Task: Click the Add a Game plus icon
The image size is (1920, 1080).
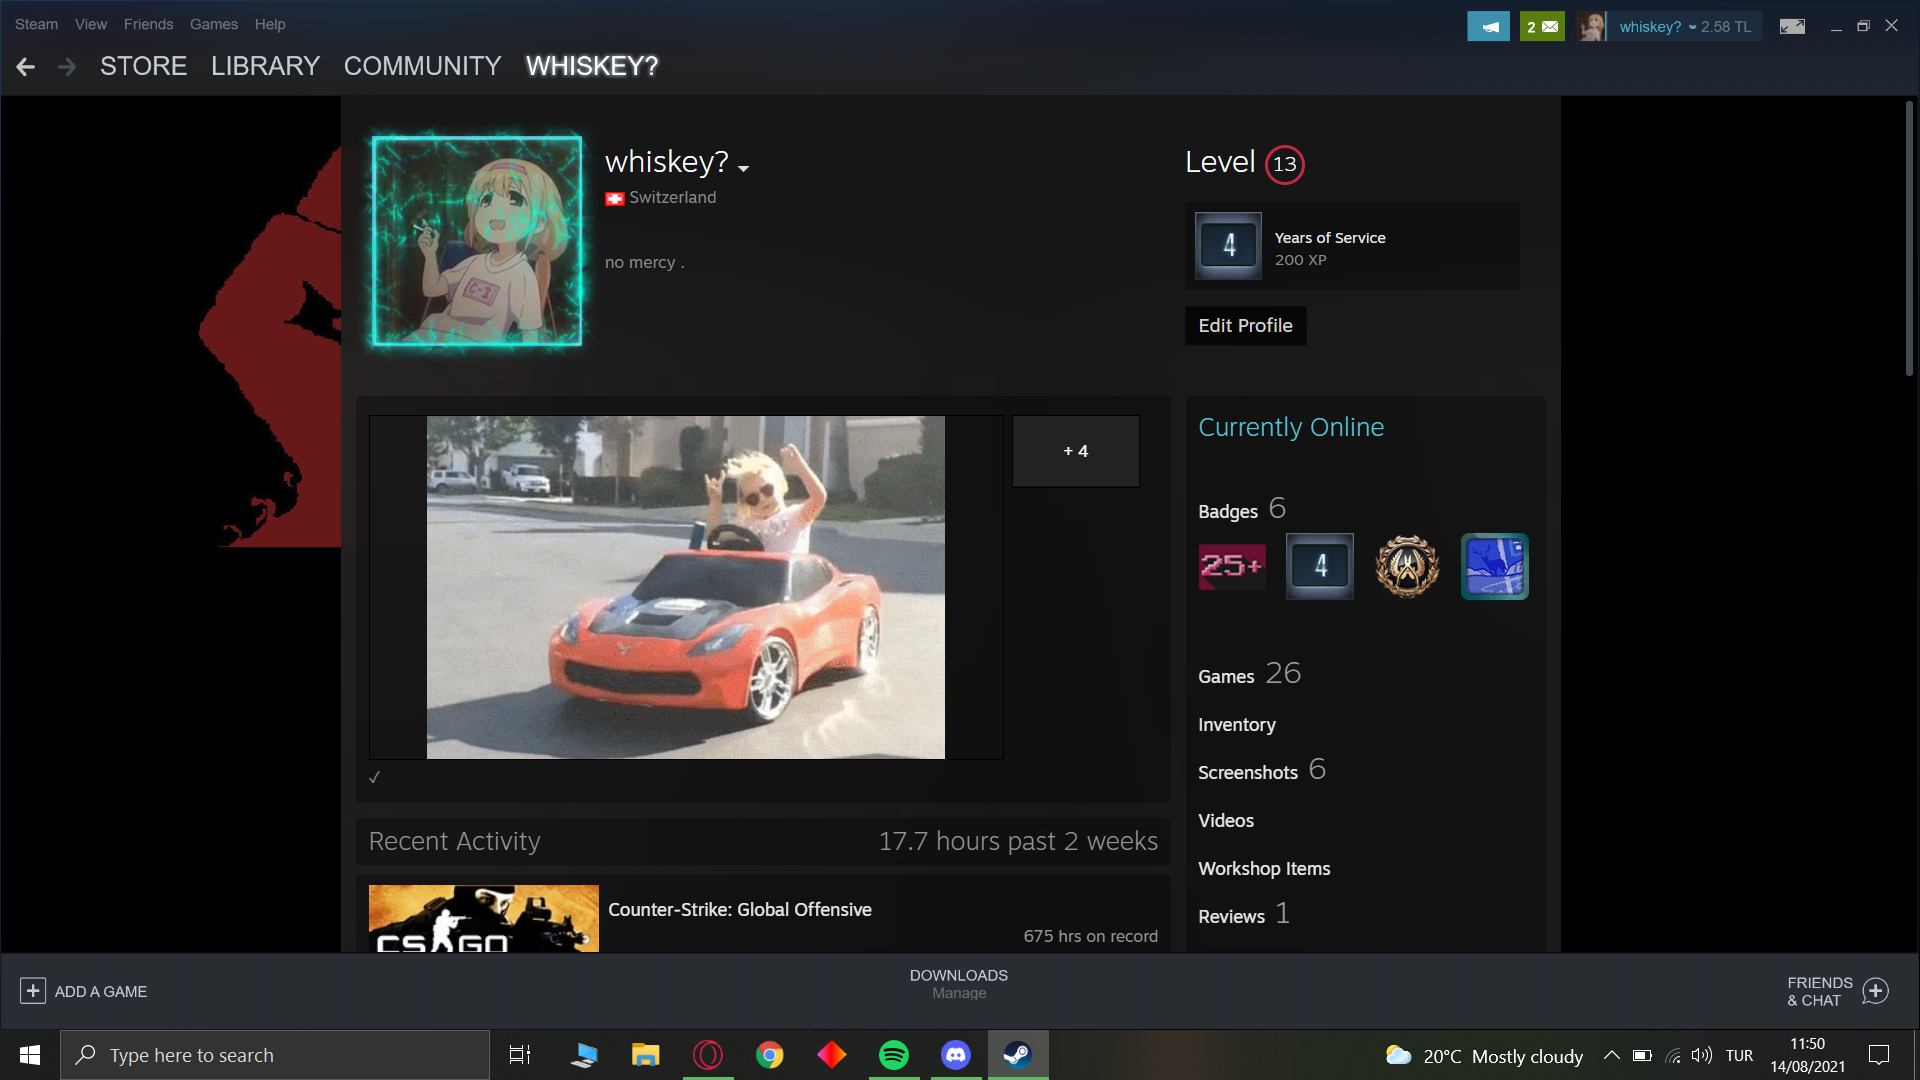Action: click(x=33, y=991)
